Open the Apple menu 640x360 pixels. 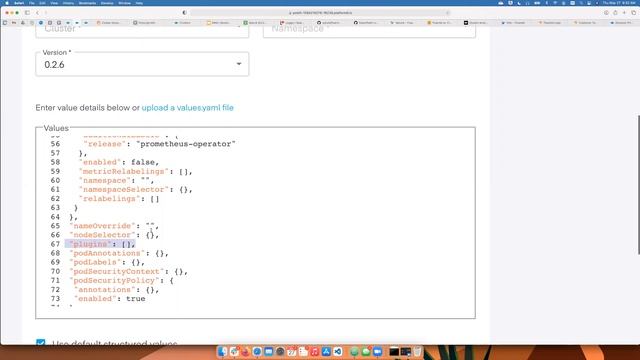(x=7, y=3)
